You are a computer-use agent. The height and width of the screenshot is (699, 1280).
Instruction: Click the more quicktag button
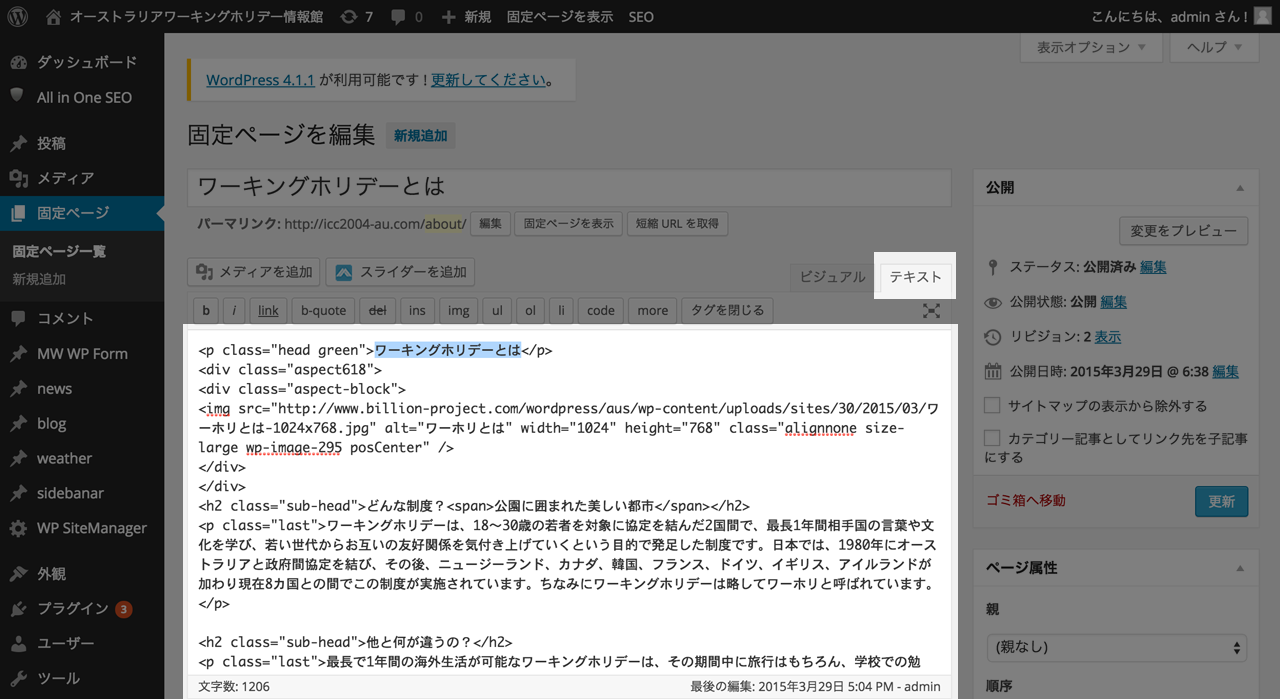point(653,310)
